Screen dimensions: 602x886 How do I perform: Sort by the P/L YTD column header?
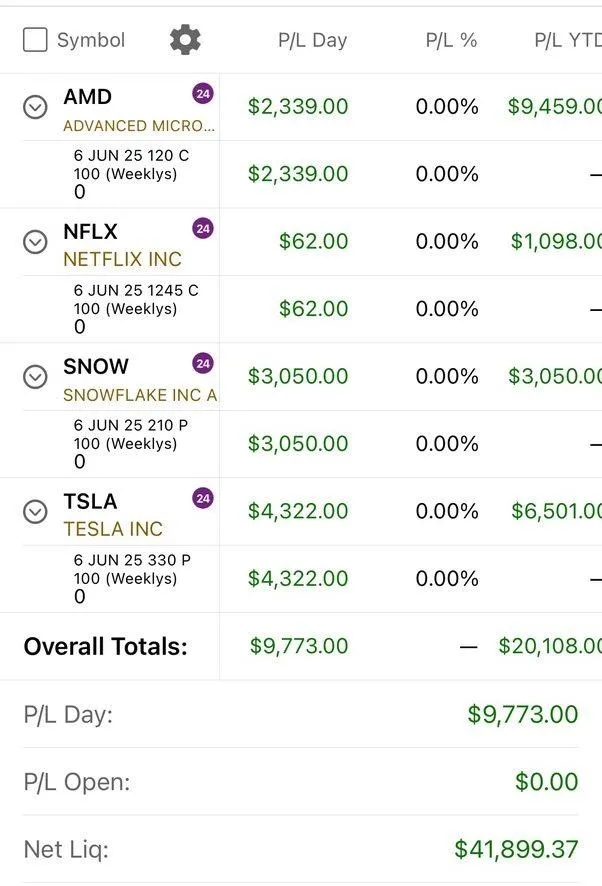566,41
